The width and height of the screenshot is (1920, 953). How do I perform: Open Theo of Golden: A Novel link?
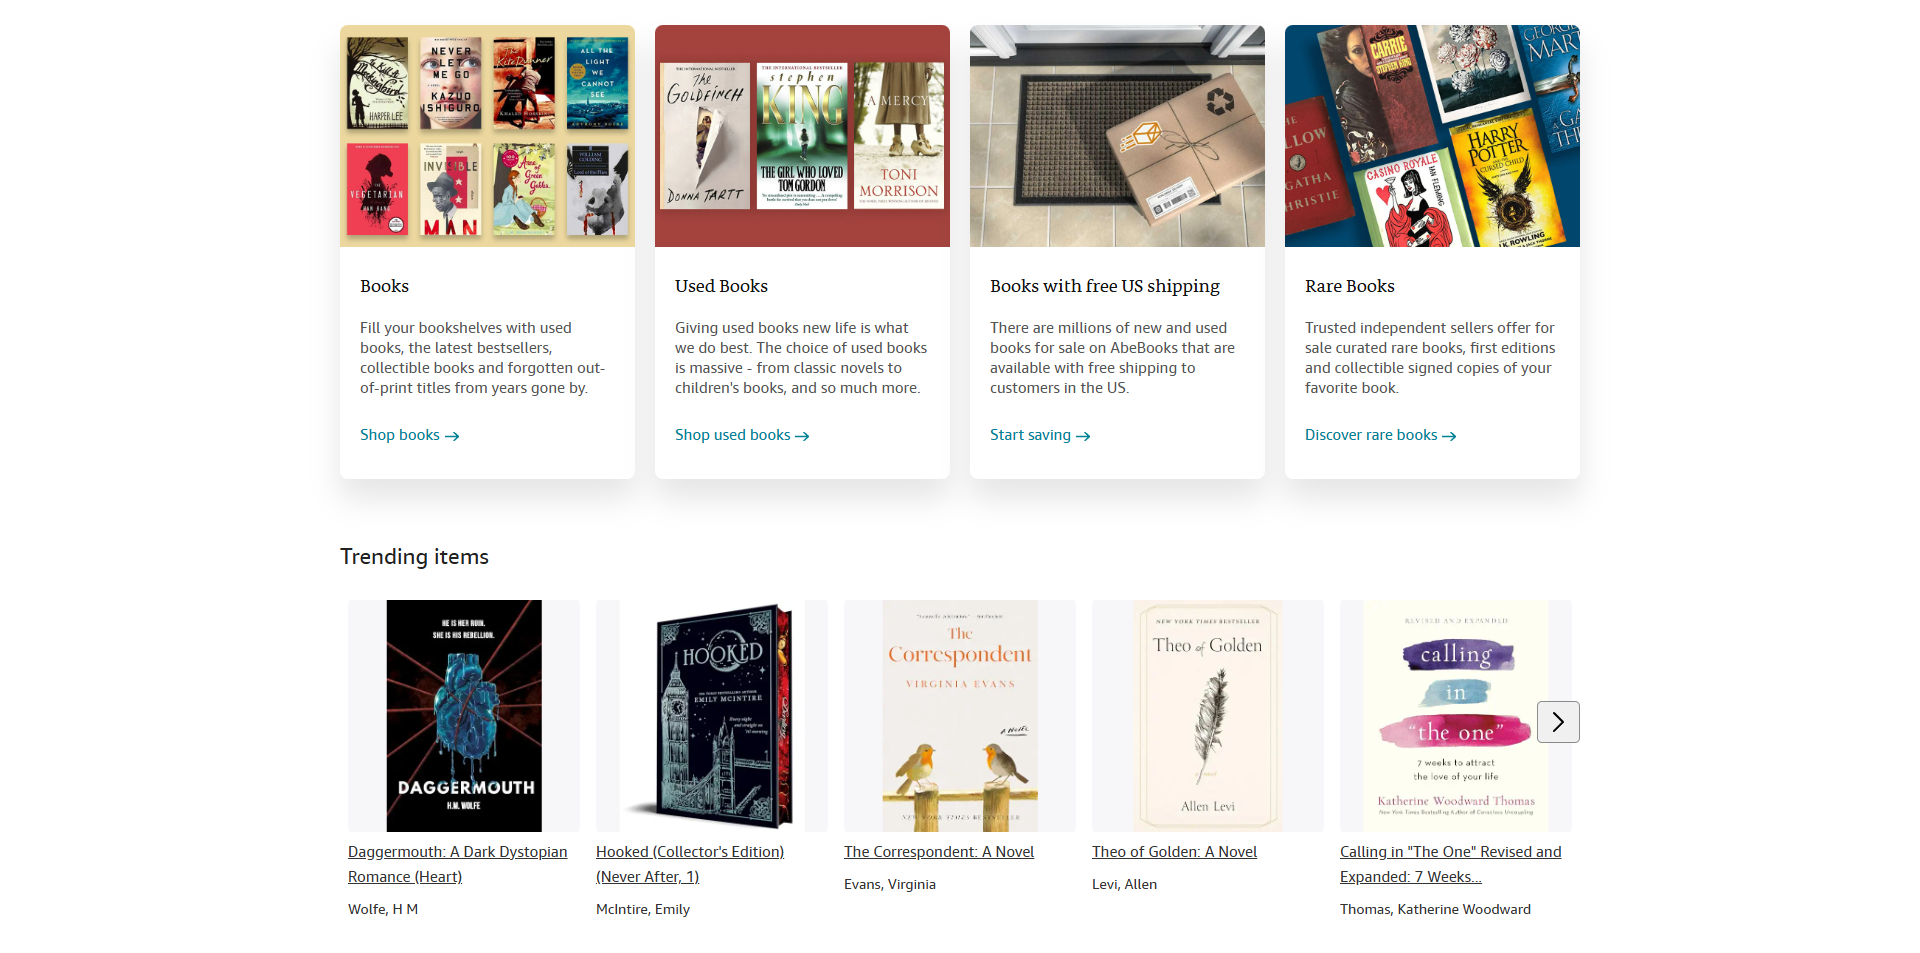[1174, 852]
